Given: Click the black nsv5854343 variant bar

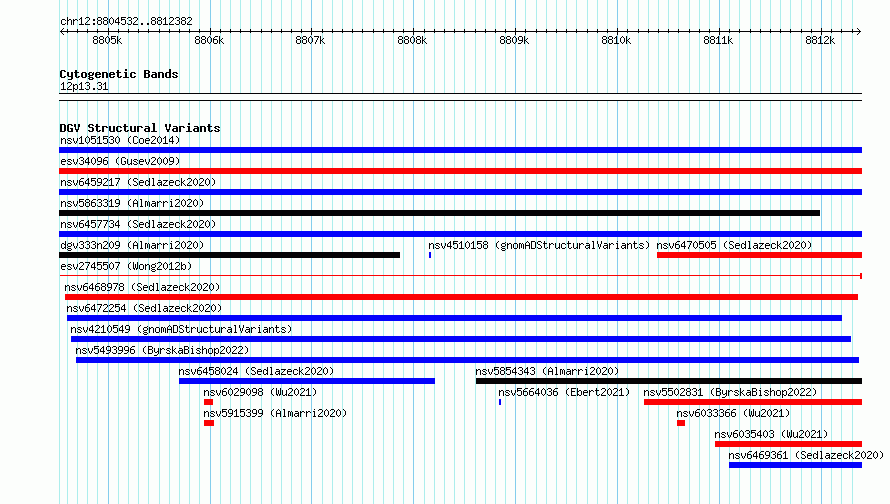Looking at the screenshot, I should (669, 381).
